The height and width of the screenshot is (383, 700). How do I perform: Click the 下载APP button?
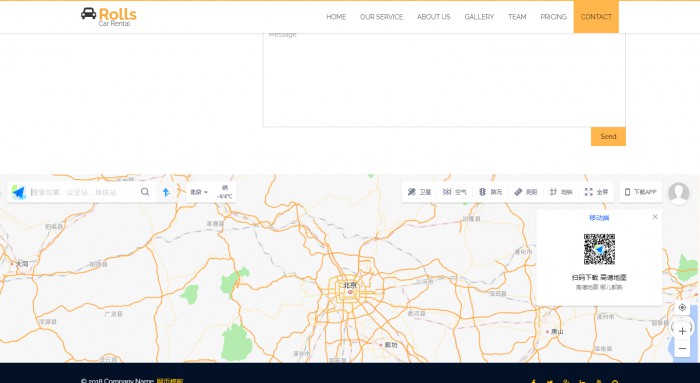pos(640,192)
